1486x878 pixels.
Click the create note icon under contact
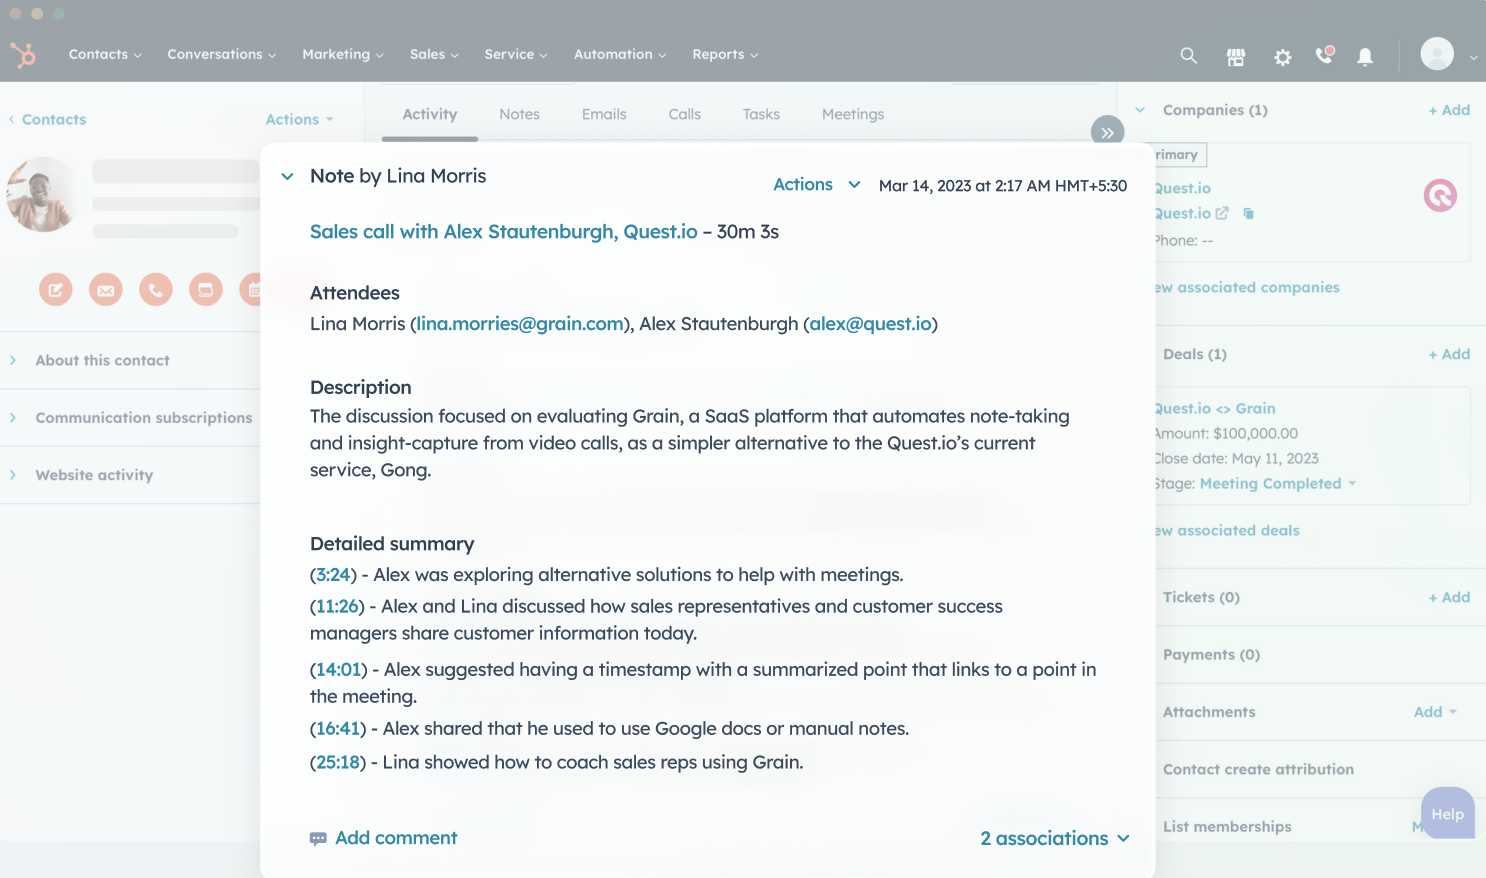click(x=56, y=290)
